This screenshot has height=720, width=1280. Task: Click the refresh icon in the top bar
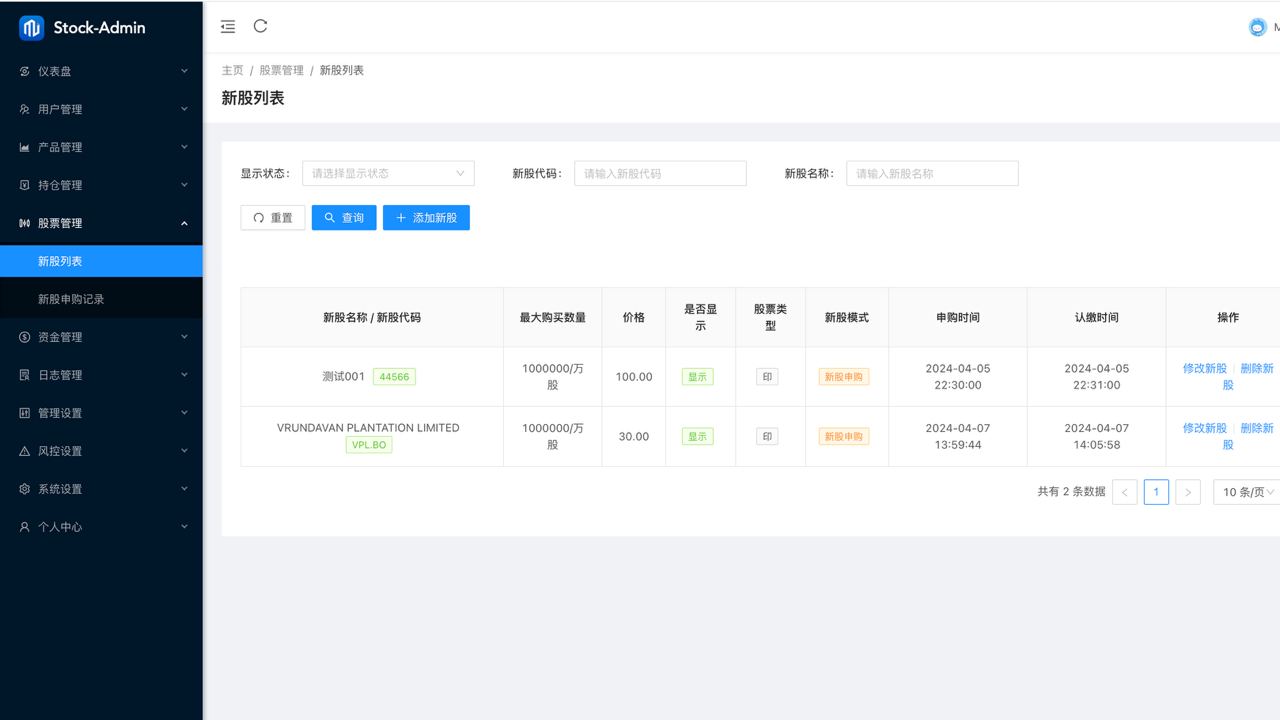click(260, 27)
